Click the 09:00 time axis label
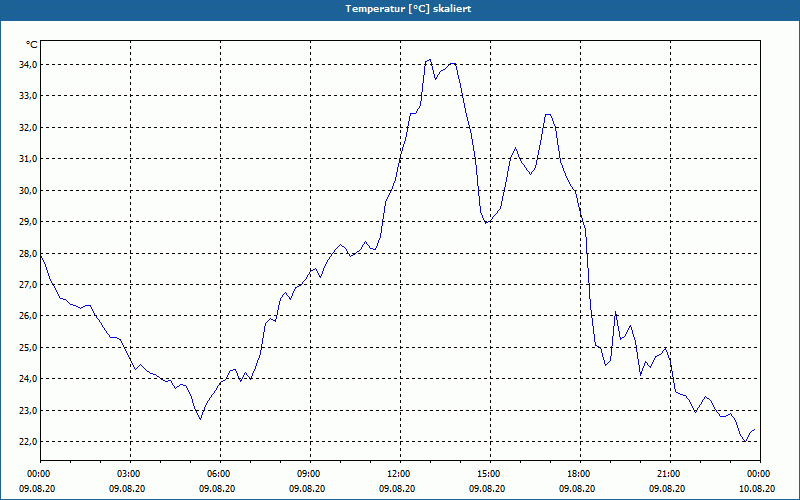 (x=310, y=474)
